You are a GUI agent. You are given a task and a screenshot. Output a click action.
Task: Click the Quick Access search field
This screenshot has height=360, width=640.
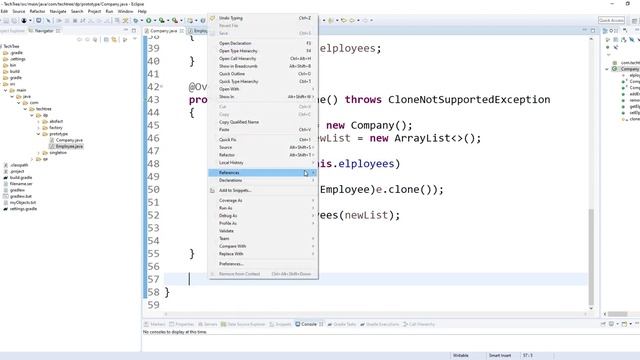(611, 20)
